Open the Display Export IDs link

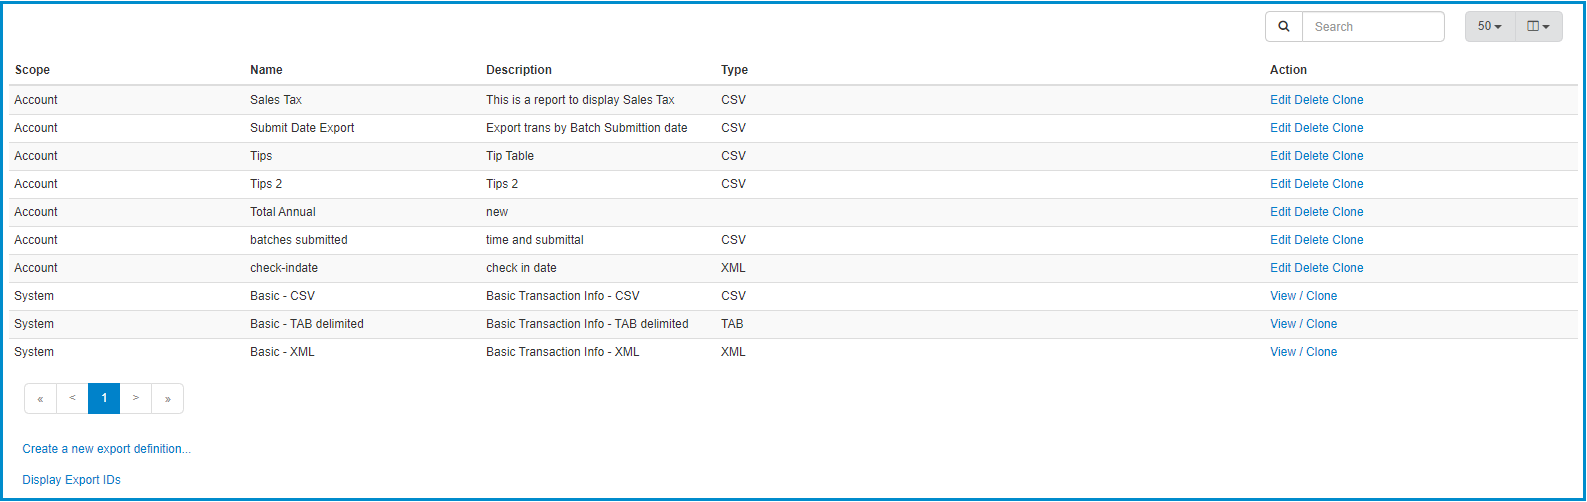(x=71, y=480)
